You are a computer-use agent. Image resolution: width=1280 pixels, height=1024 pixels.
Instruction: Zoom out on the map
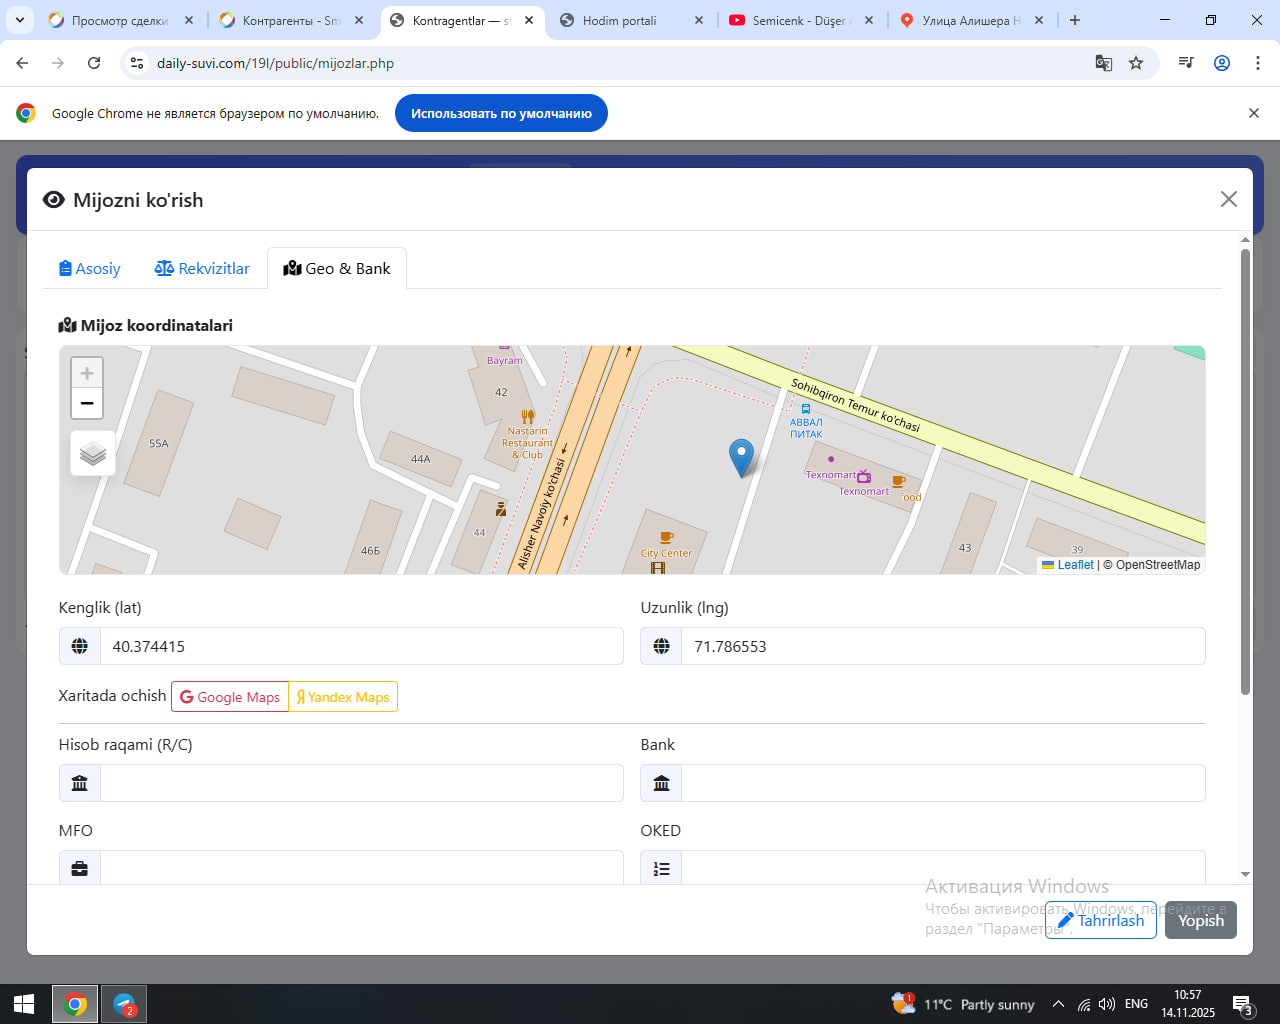click(87, 403)
